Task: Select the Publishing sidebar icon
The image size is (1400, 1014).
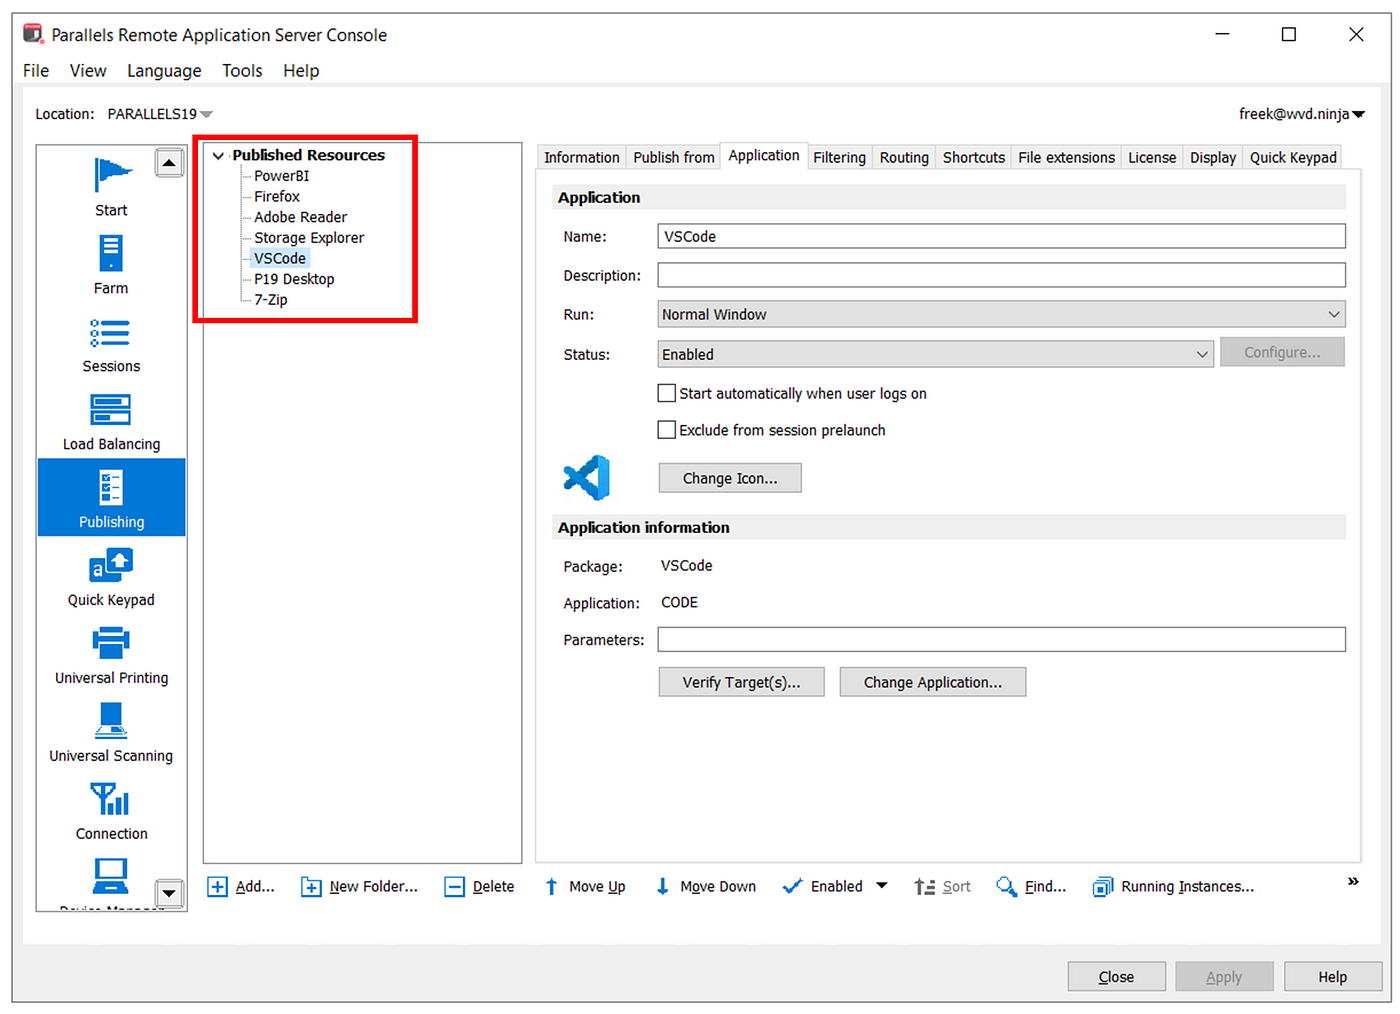Action: point(111,488)
